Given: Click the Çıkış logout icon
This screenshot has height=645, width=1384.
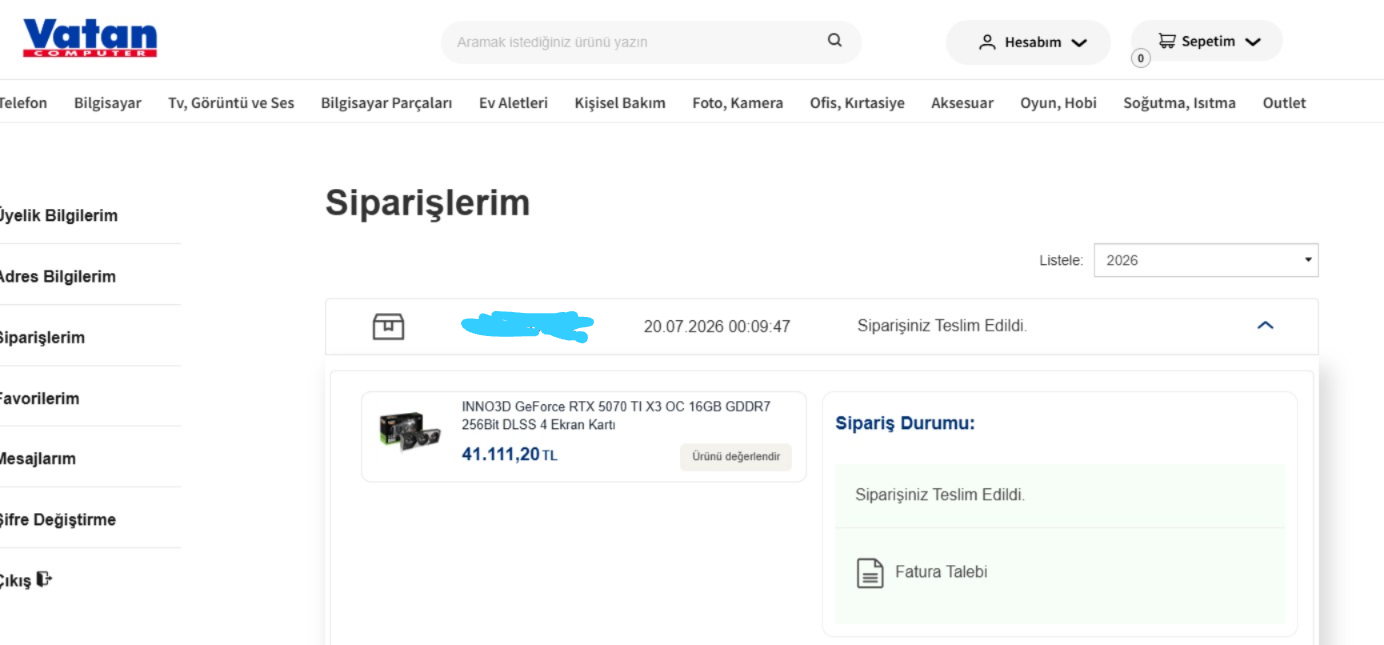Looking at the screenshot, I should click(x=44, y=579).
